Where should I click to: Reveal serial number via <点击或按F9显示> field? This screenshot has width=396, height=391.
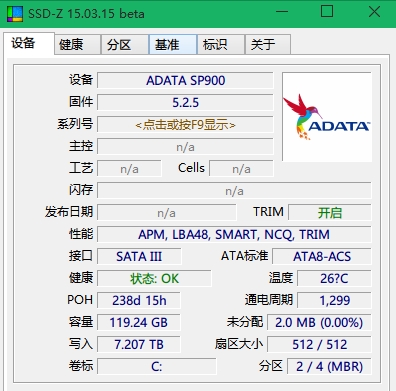[x=185, y=125]
